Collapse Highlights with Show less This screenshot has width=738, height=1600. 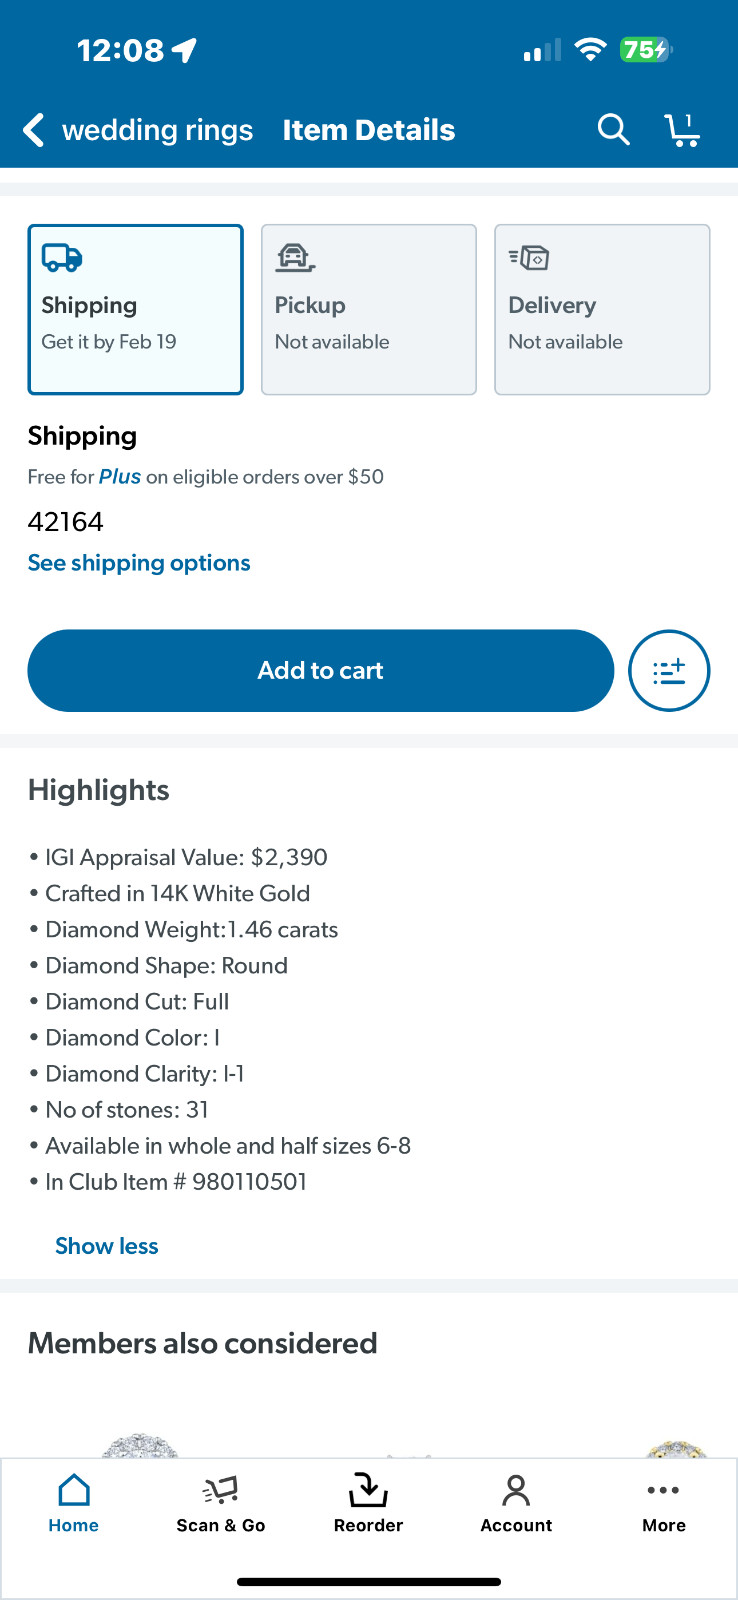click(106, 1245)
